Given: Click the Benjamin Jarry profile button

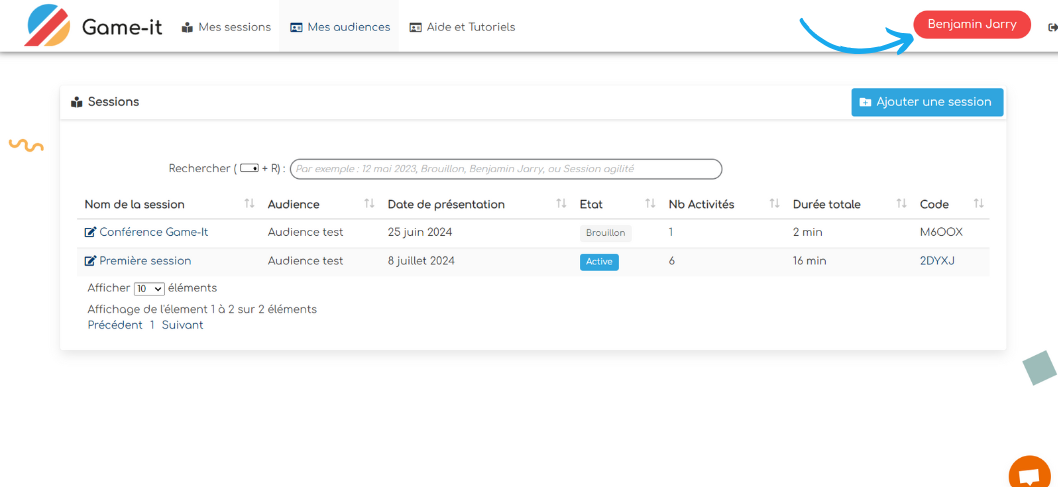Looking at the screenshot, I should coord(972,24).
